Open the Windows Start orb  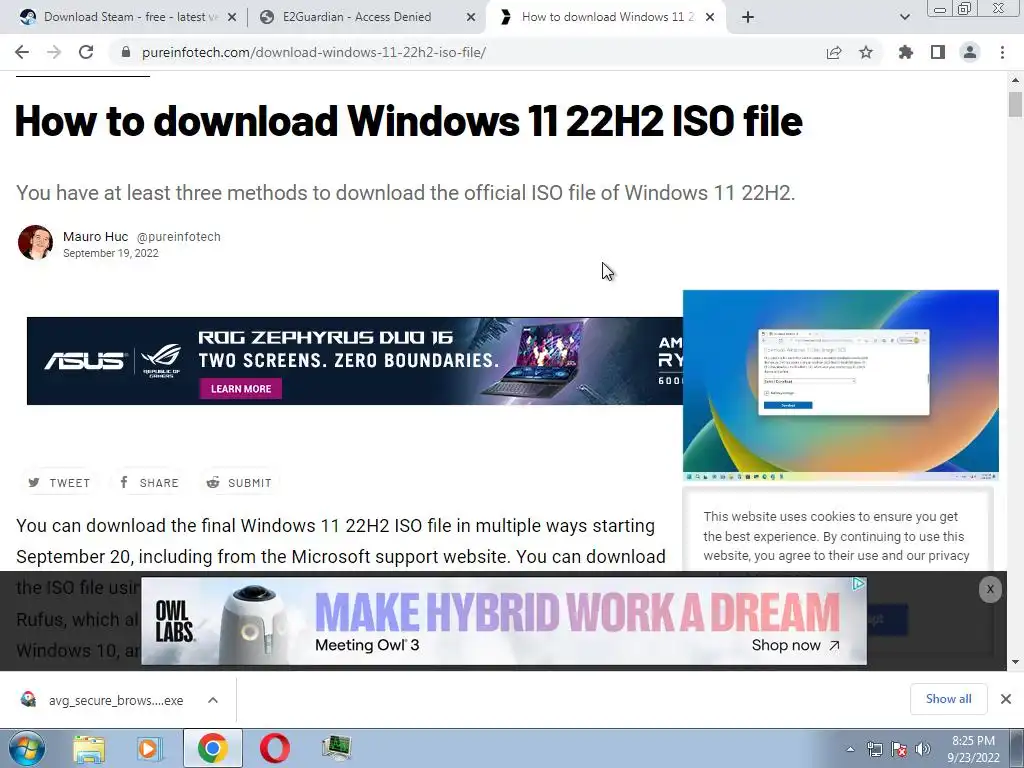point(26,748)
